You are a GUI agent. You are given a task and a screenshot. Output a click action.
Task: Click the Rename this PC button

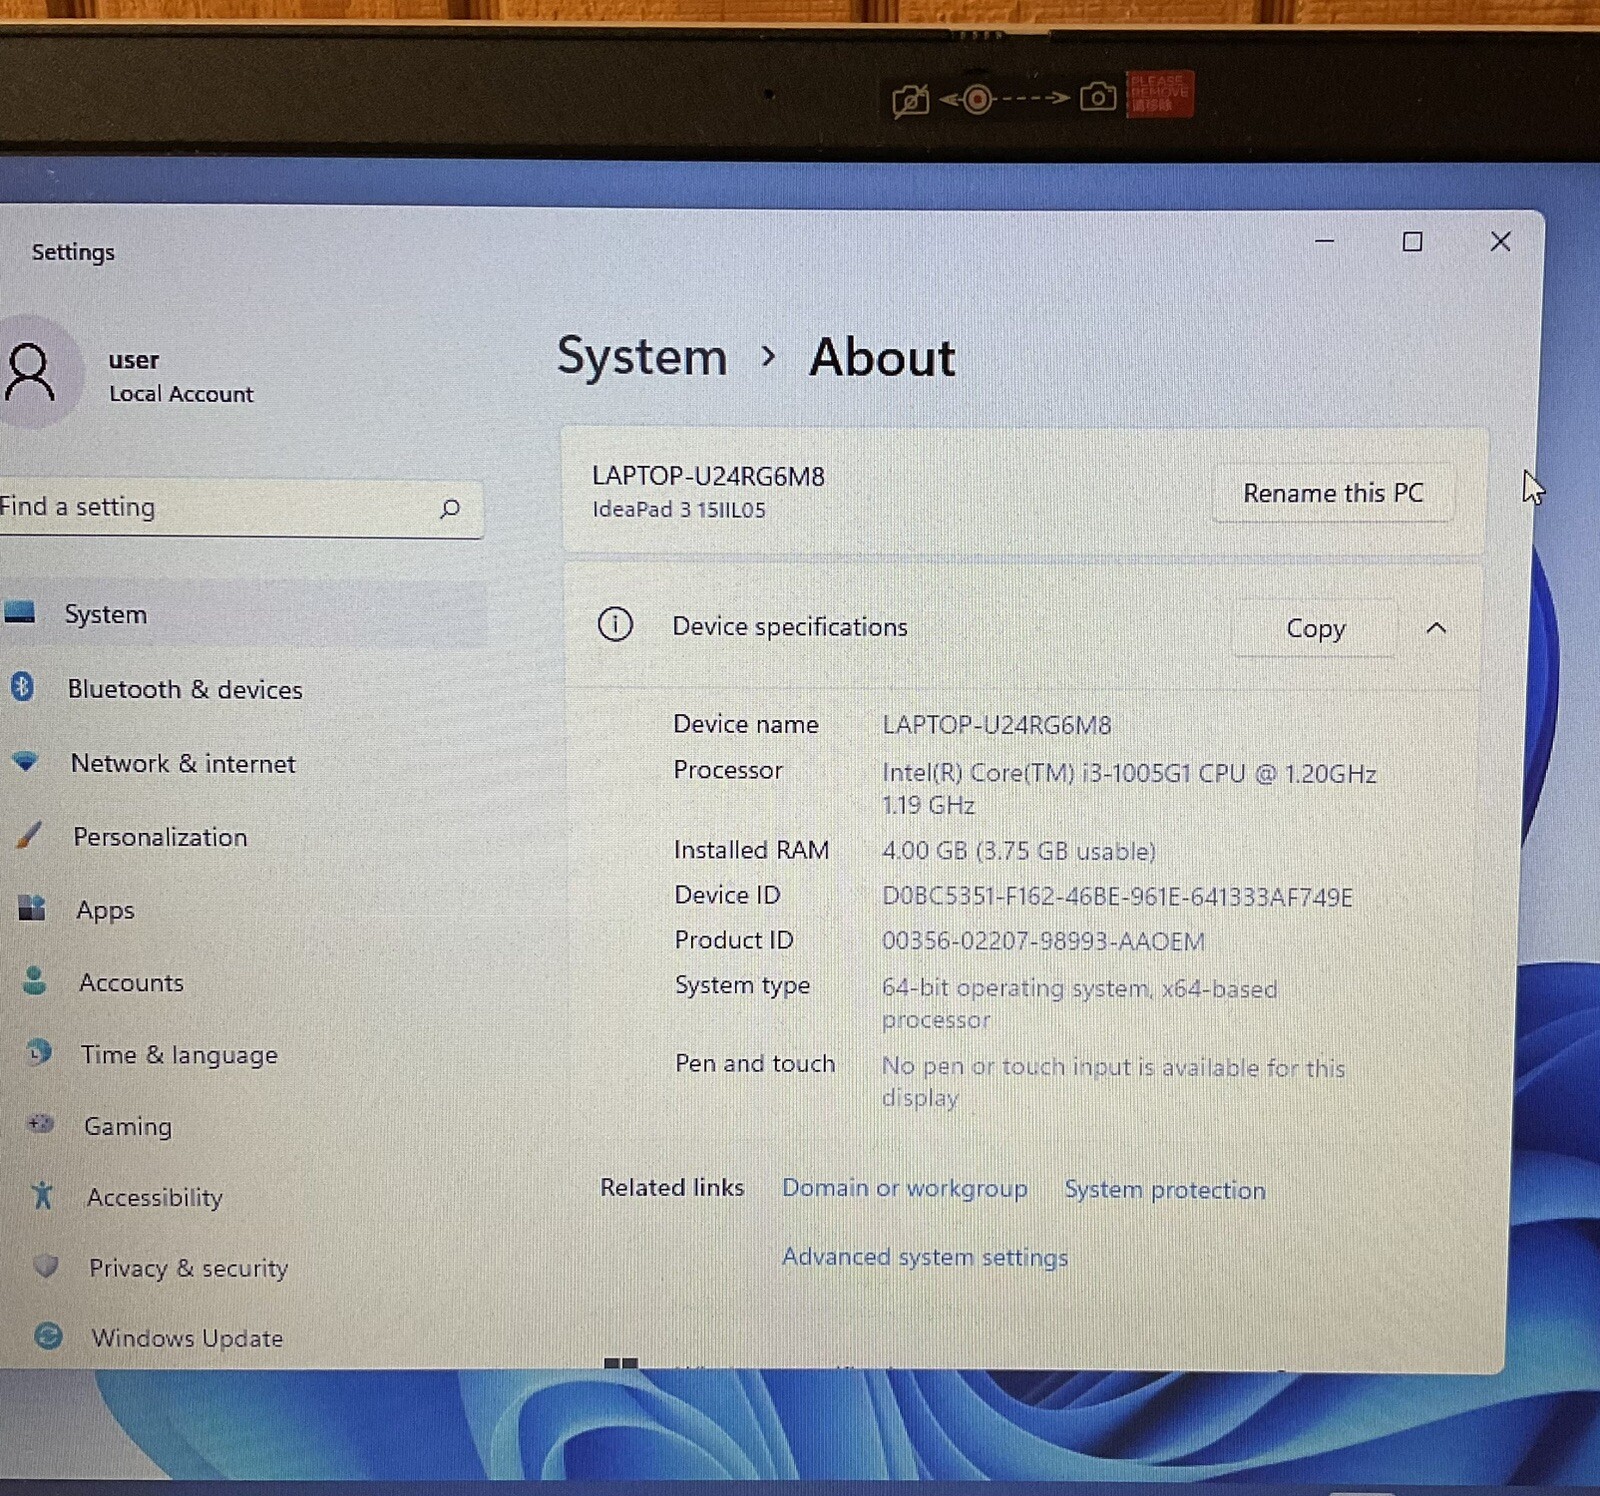click(1332, 493)
